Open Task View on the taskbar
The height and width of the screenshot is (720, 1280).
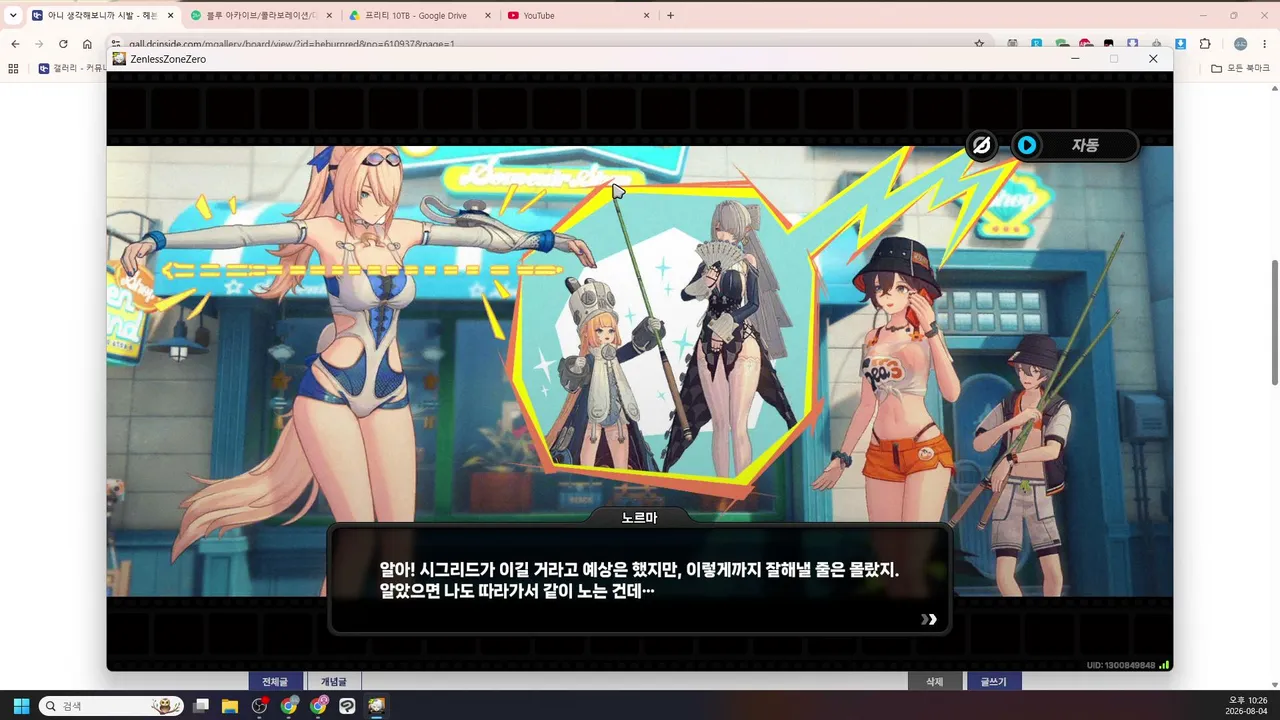[x=201, y=706]
